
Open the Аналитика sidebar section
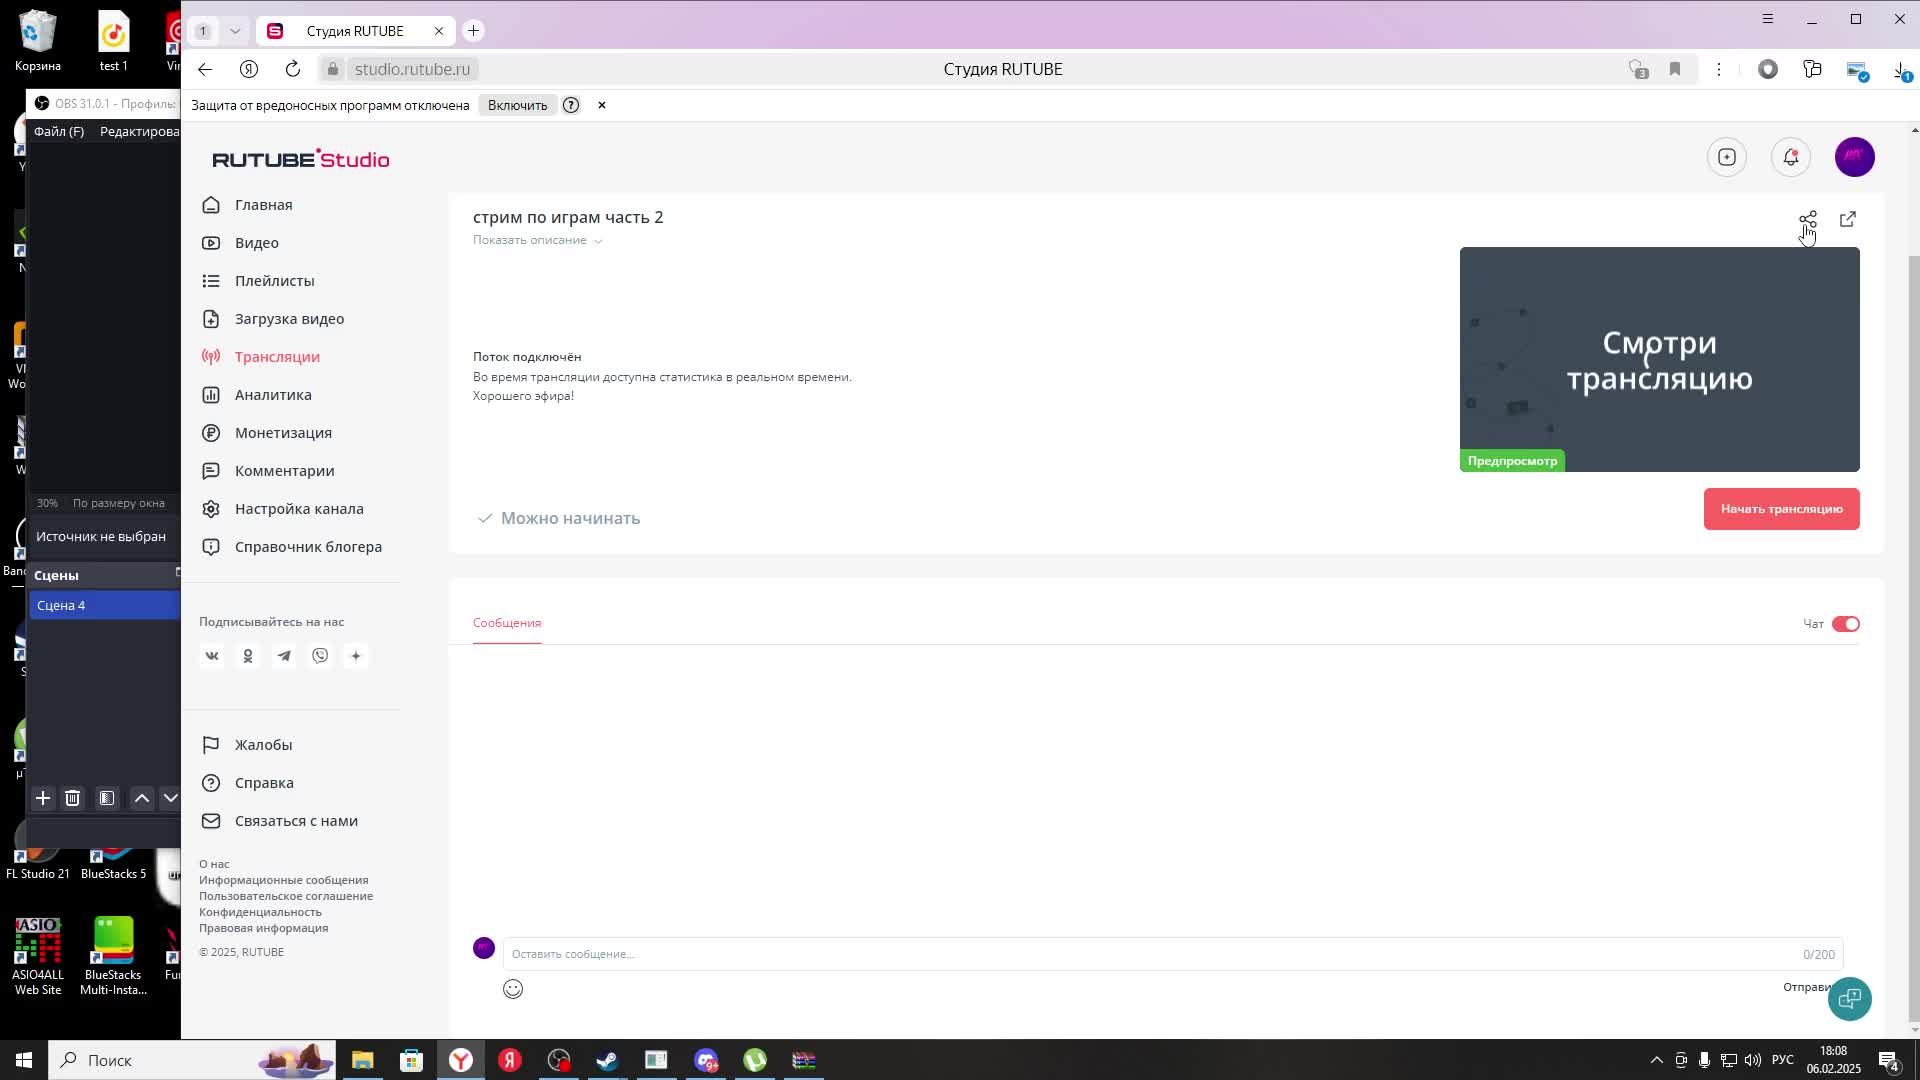pyautogui.click(x=273, y=395)
